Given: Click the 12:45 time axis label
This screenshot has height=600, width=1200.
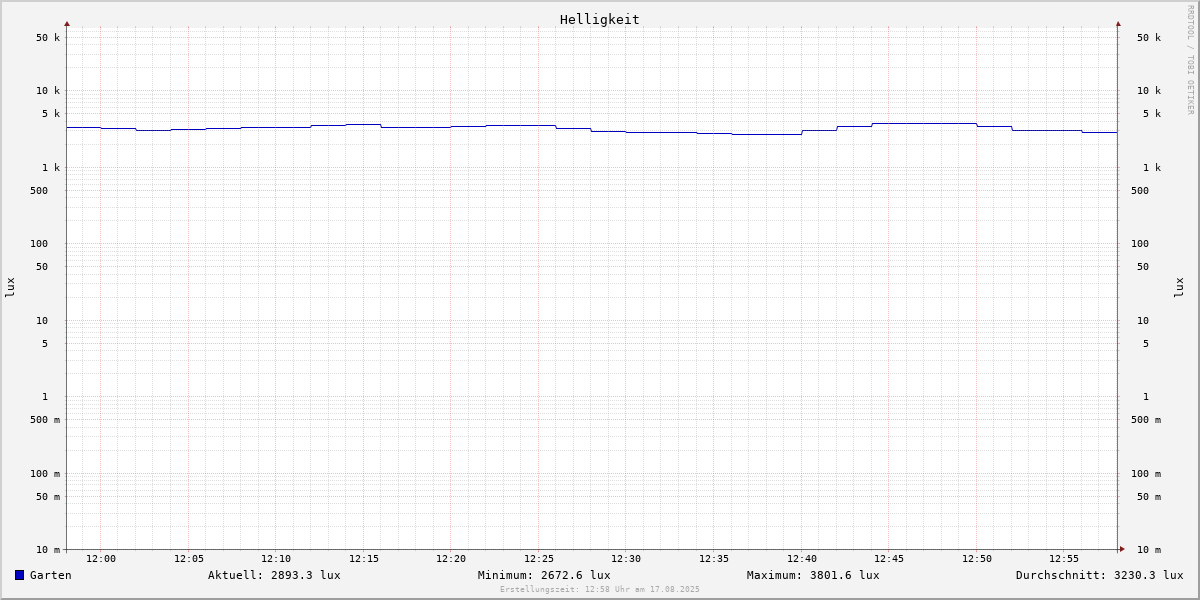Looking at the screenshot, I should tap(889, 559).
